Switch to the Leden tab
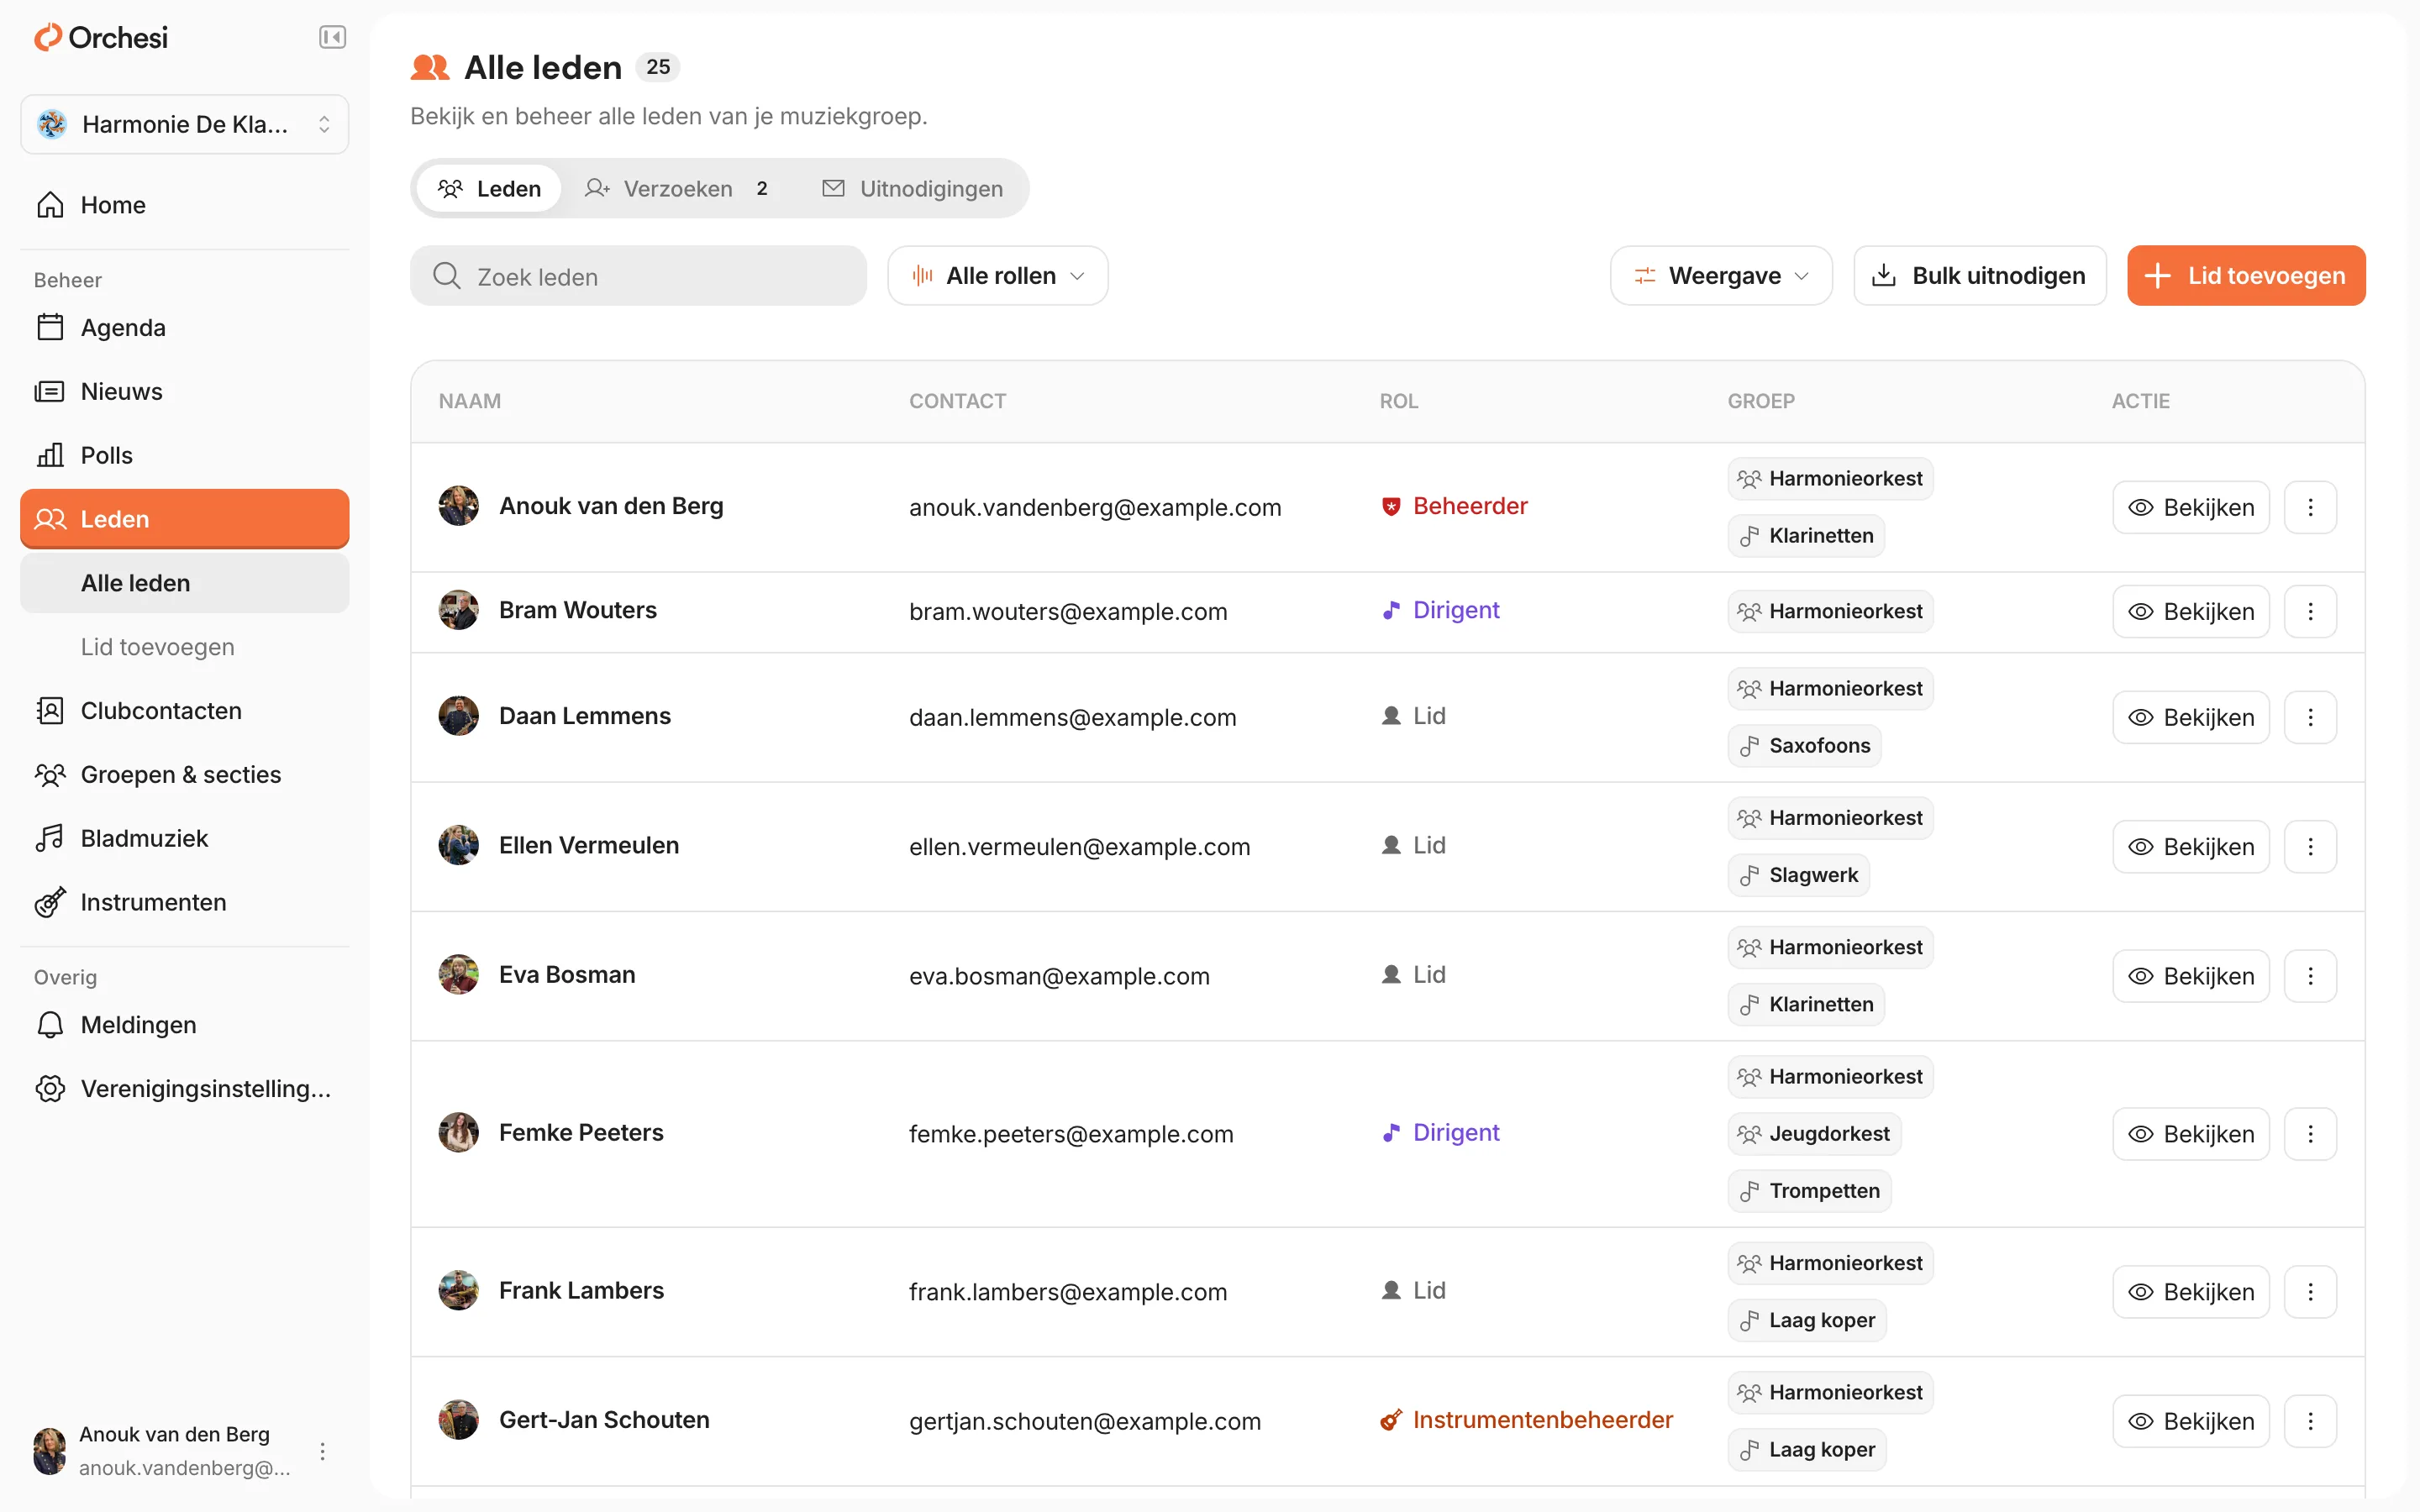 [489, 189]
